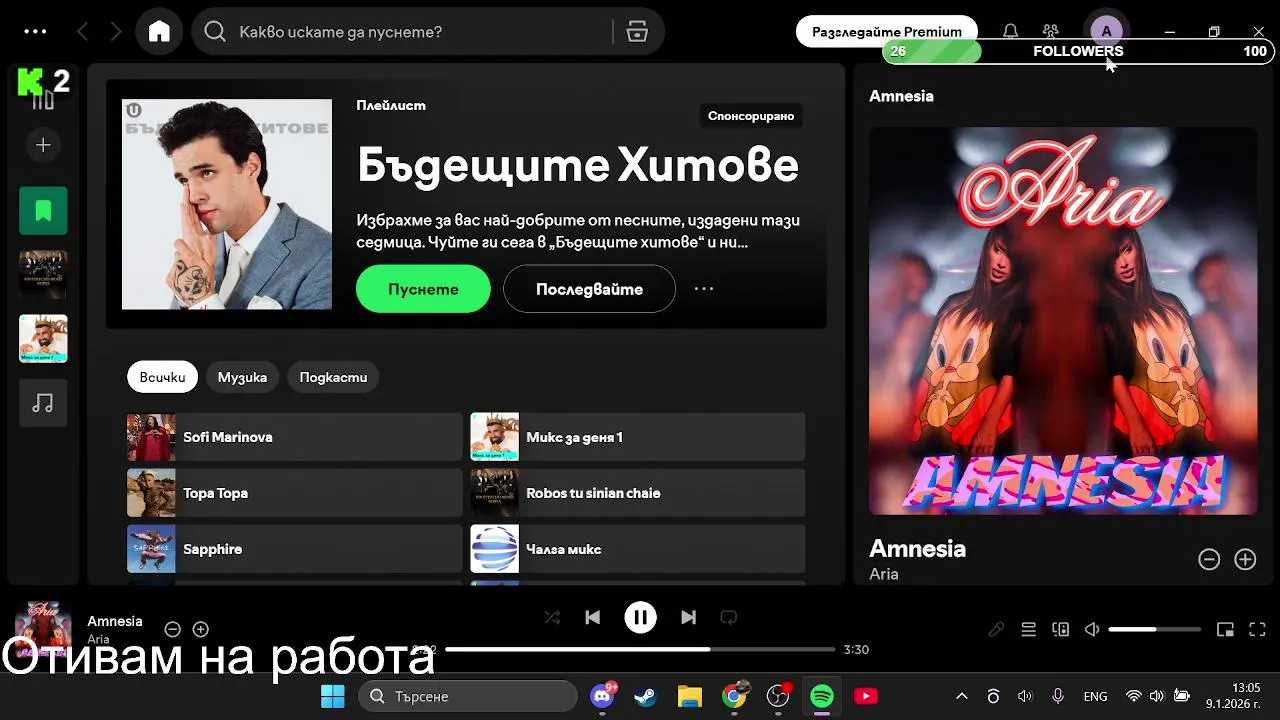This screenshot has width=1280, height=720.
Task: Open the Windows Start menu
Action: pos(332,696)
